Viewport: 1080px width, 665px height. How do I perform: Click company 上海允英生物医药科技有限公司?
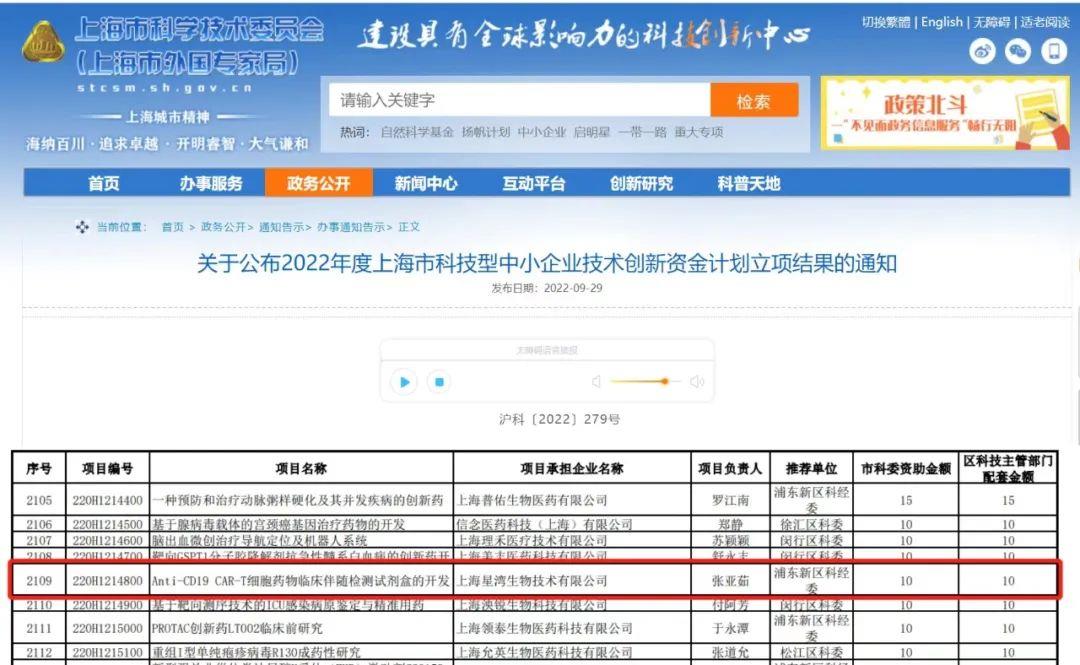[545, 652]
